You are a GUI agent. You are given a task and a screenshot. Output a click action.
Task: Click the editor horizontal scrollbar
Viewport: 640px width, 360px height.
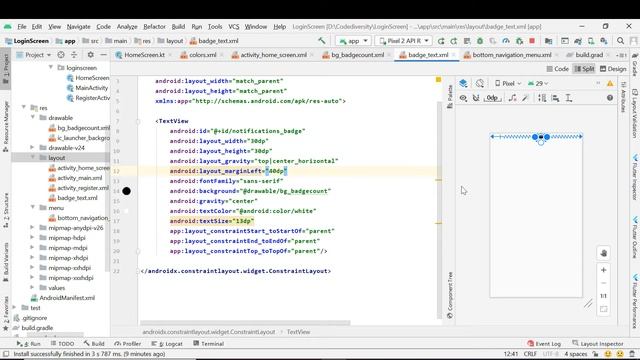pos(245,323)
